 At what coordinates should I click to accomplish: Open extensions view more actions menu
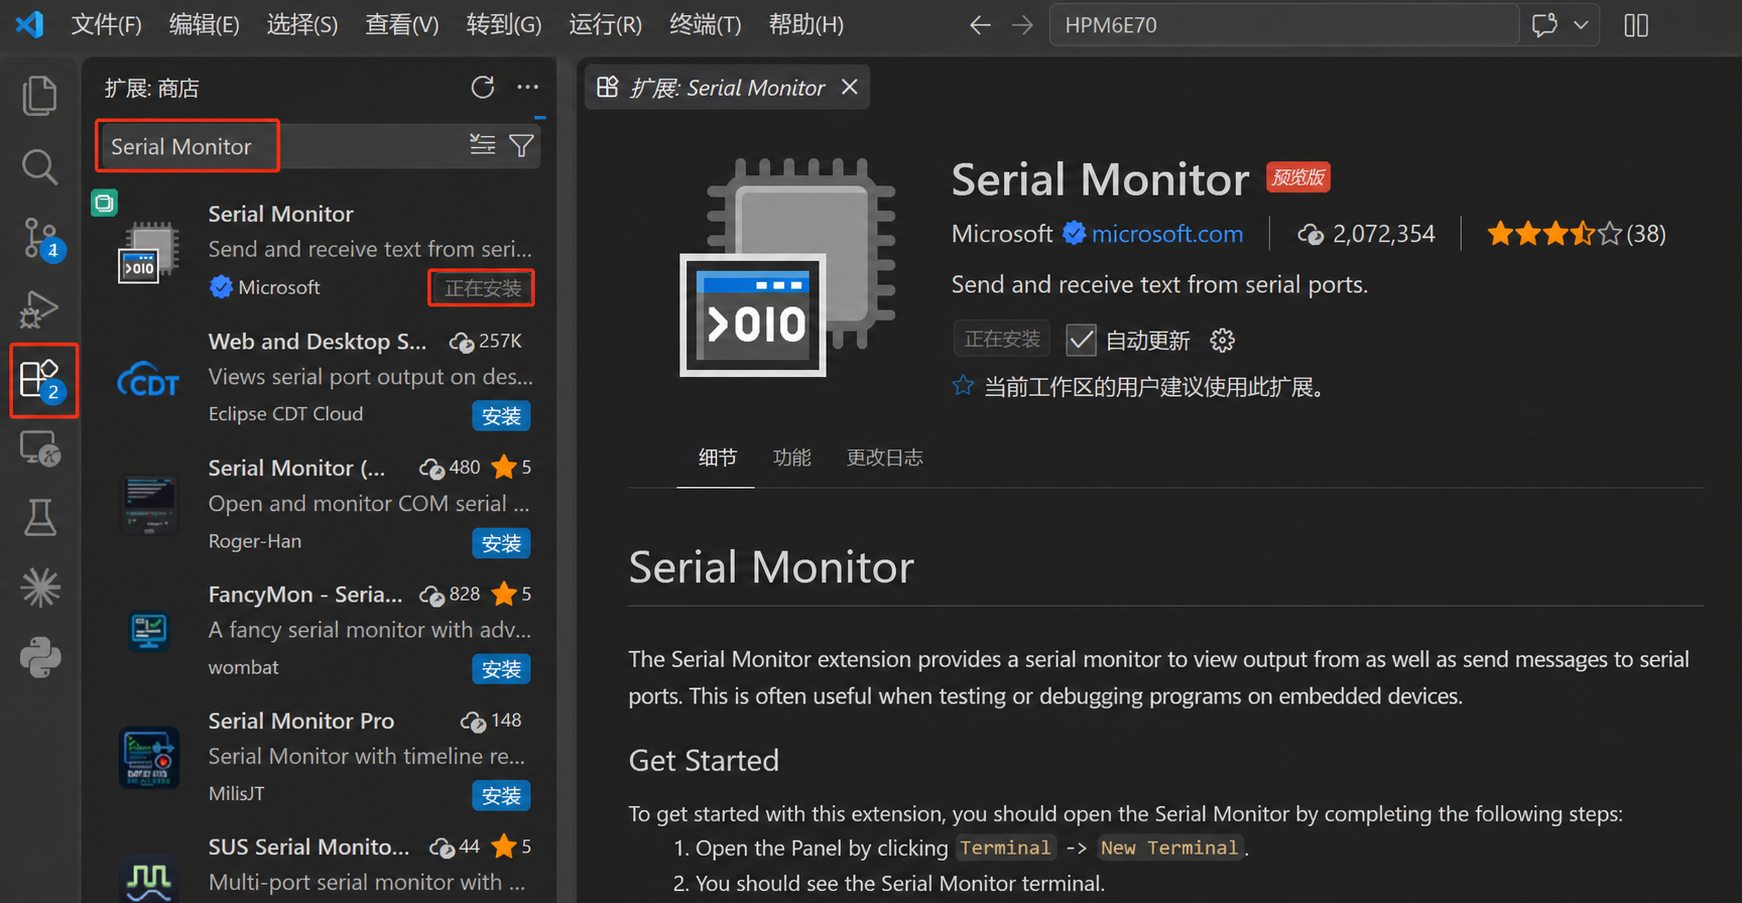click(528, 88)
